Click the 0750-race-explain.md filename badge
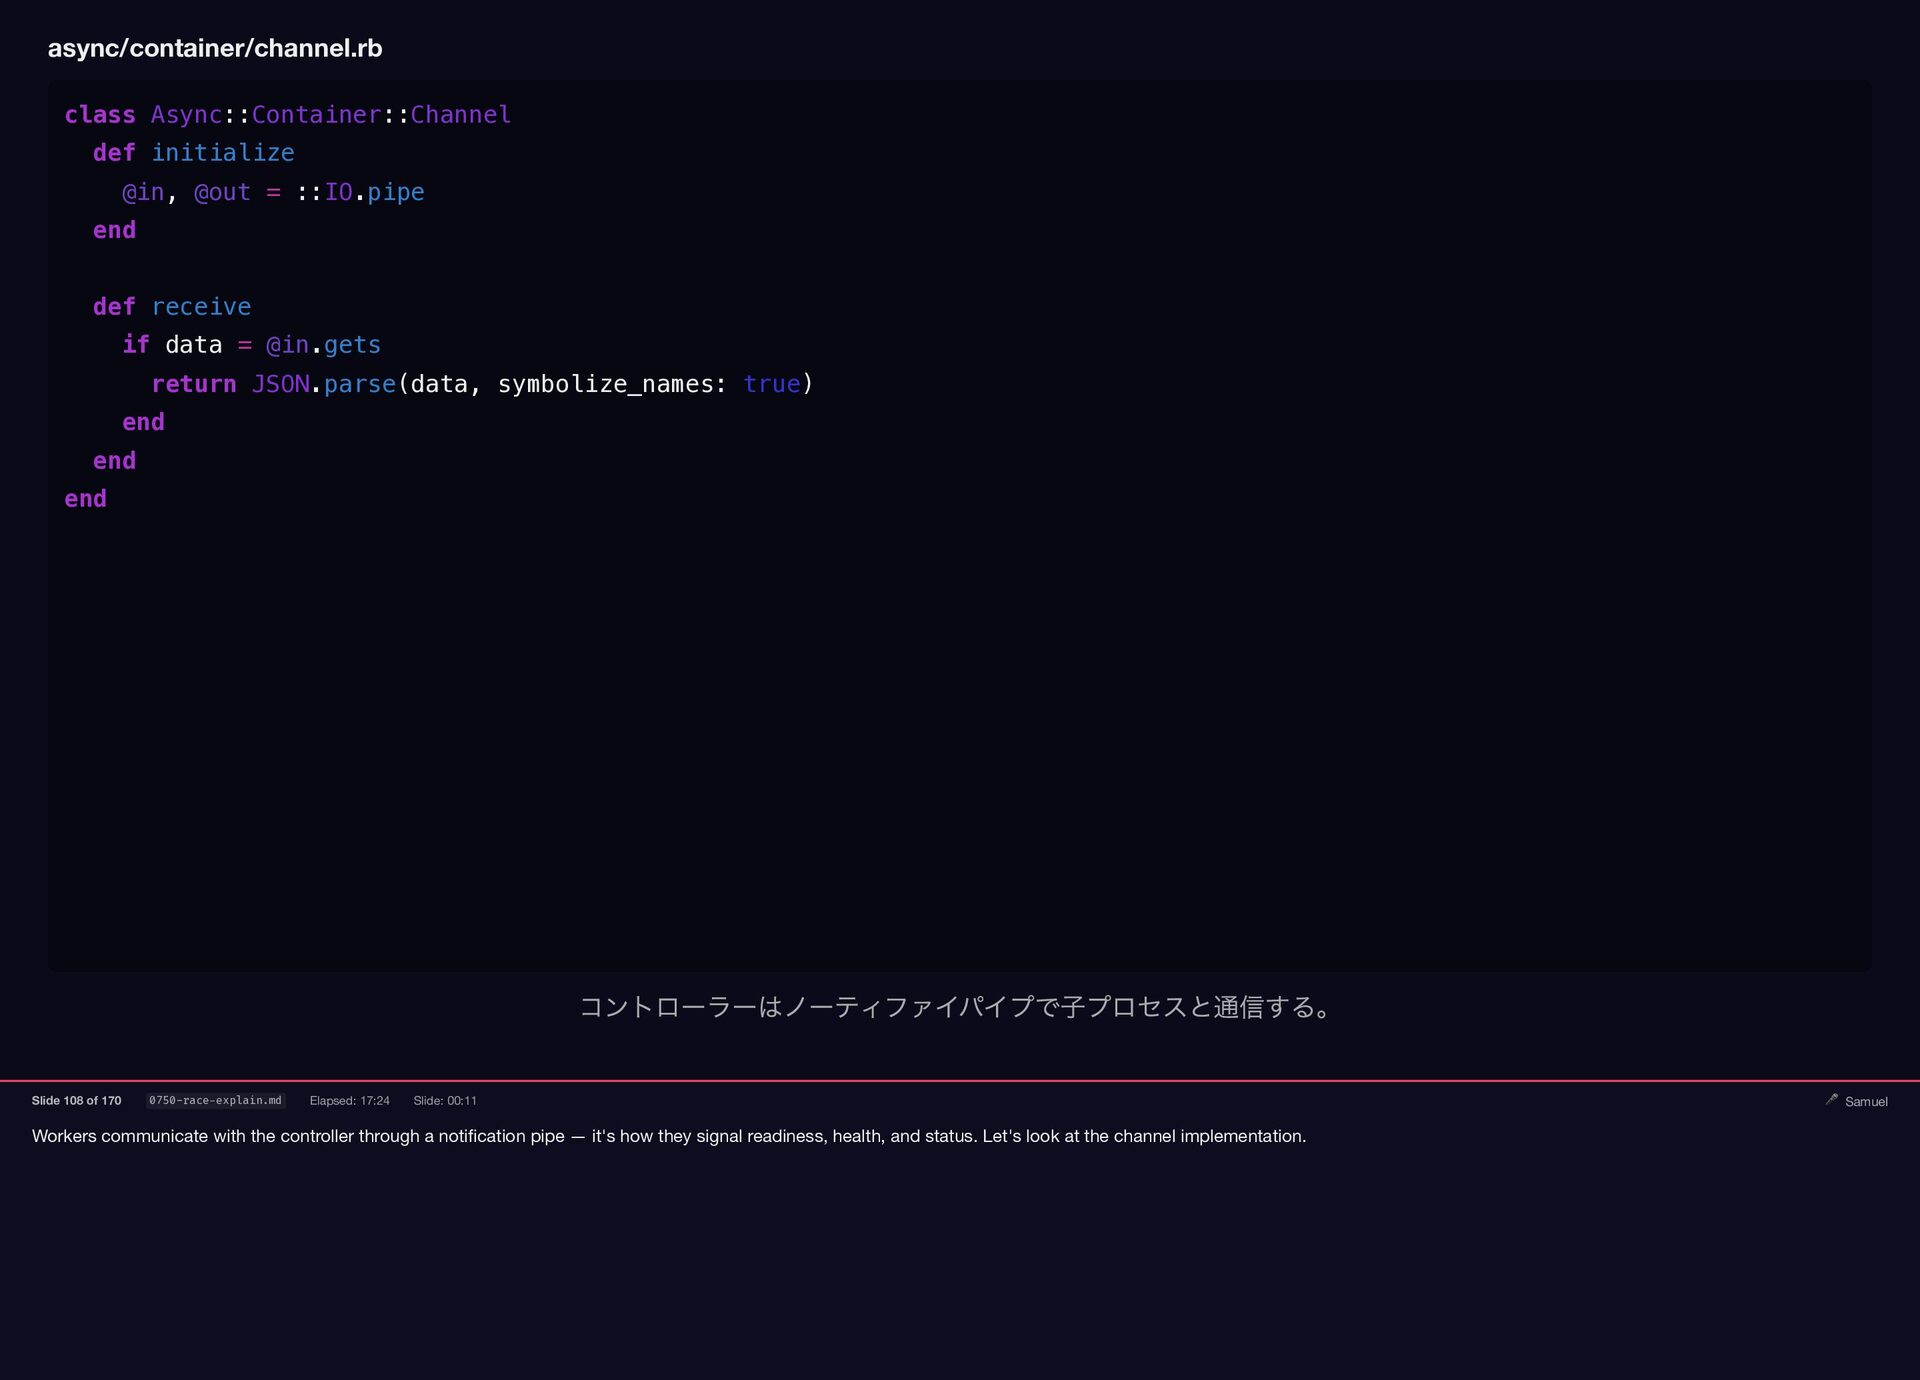The width and height of the screenshot is (1920, 1380). (215, 1100)
